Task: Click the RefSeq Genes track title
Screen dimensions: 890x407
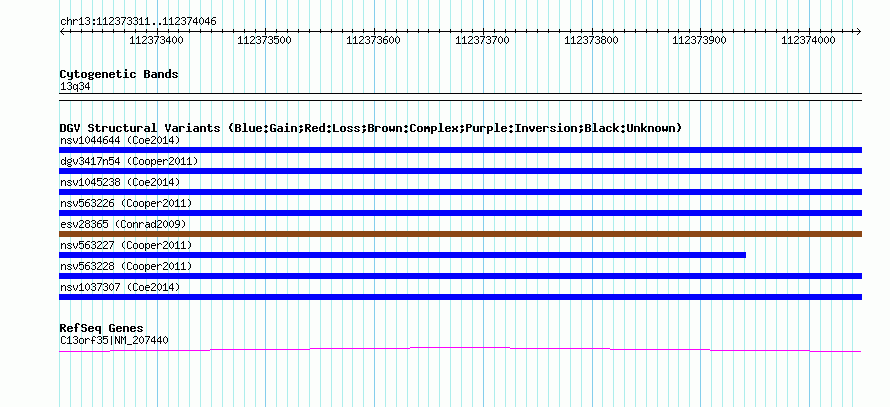Action: click(x=101, y=328)
